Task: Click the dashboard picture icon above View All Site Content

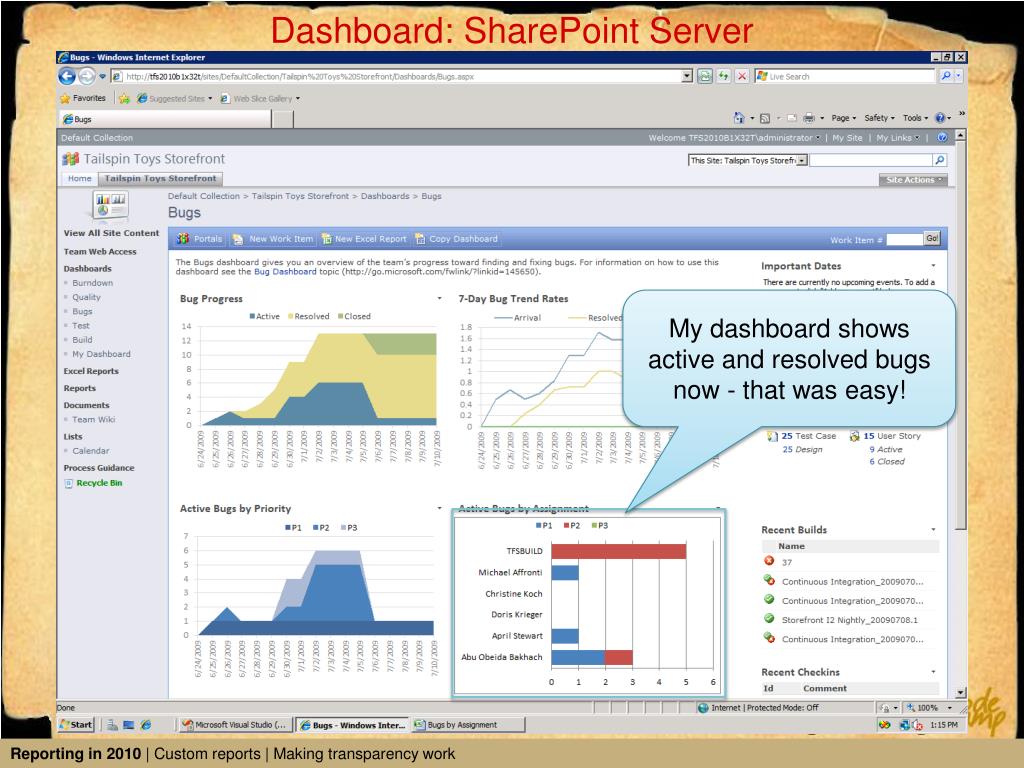Action: click(x=110, y=205)
